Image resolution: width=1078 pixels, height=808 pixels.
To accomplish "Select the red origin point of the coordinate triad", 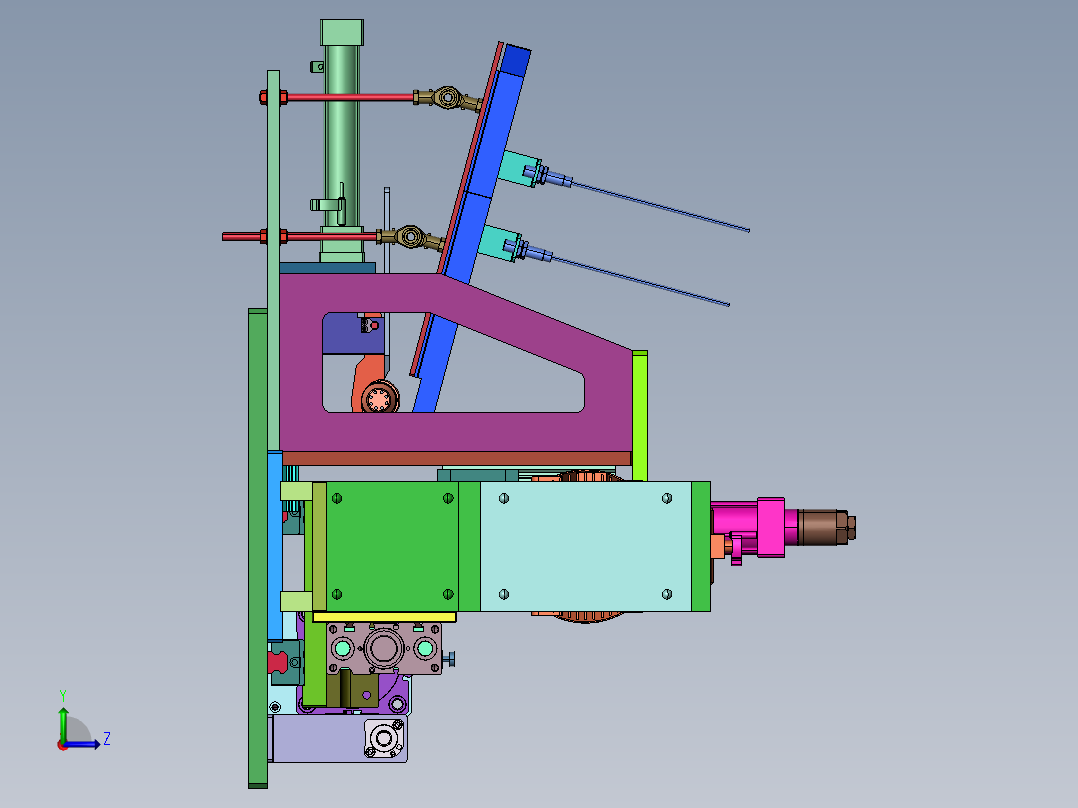I will pos(63,745).
